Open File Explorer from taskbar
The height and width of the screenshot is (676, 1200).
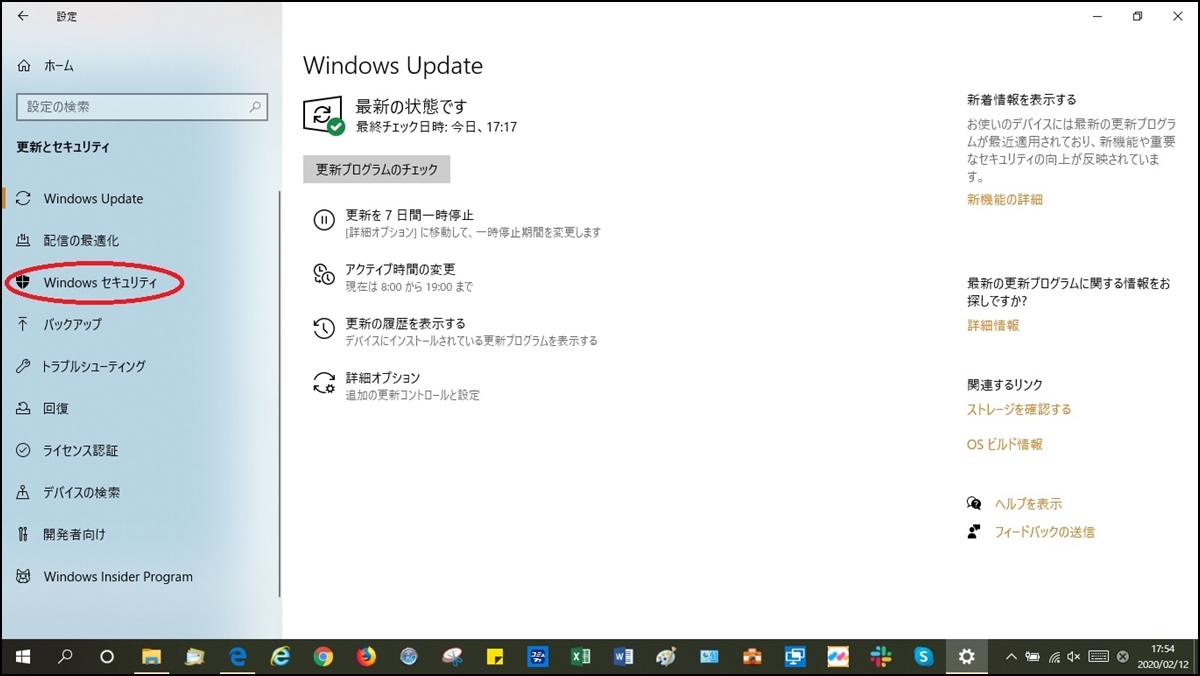151,657
